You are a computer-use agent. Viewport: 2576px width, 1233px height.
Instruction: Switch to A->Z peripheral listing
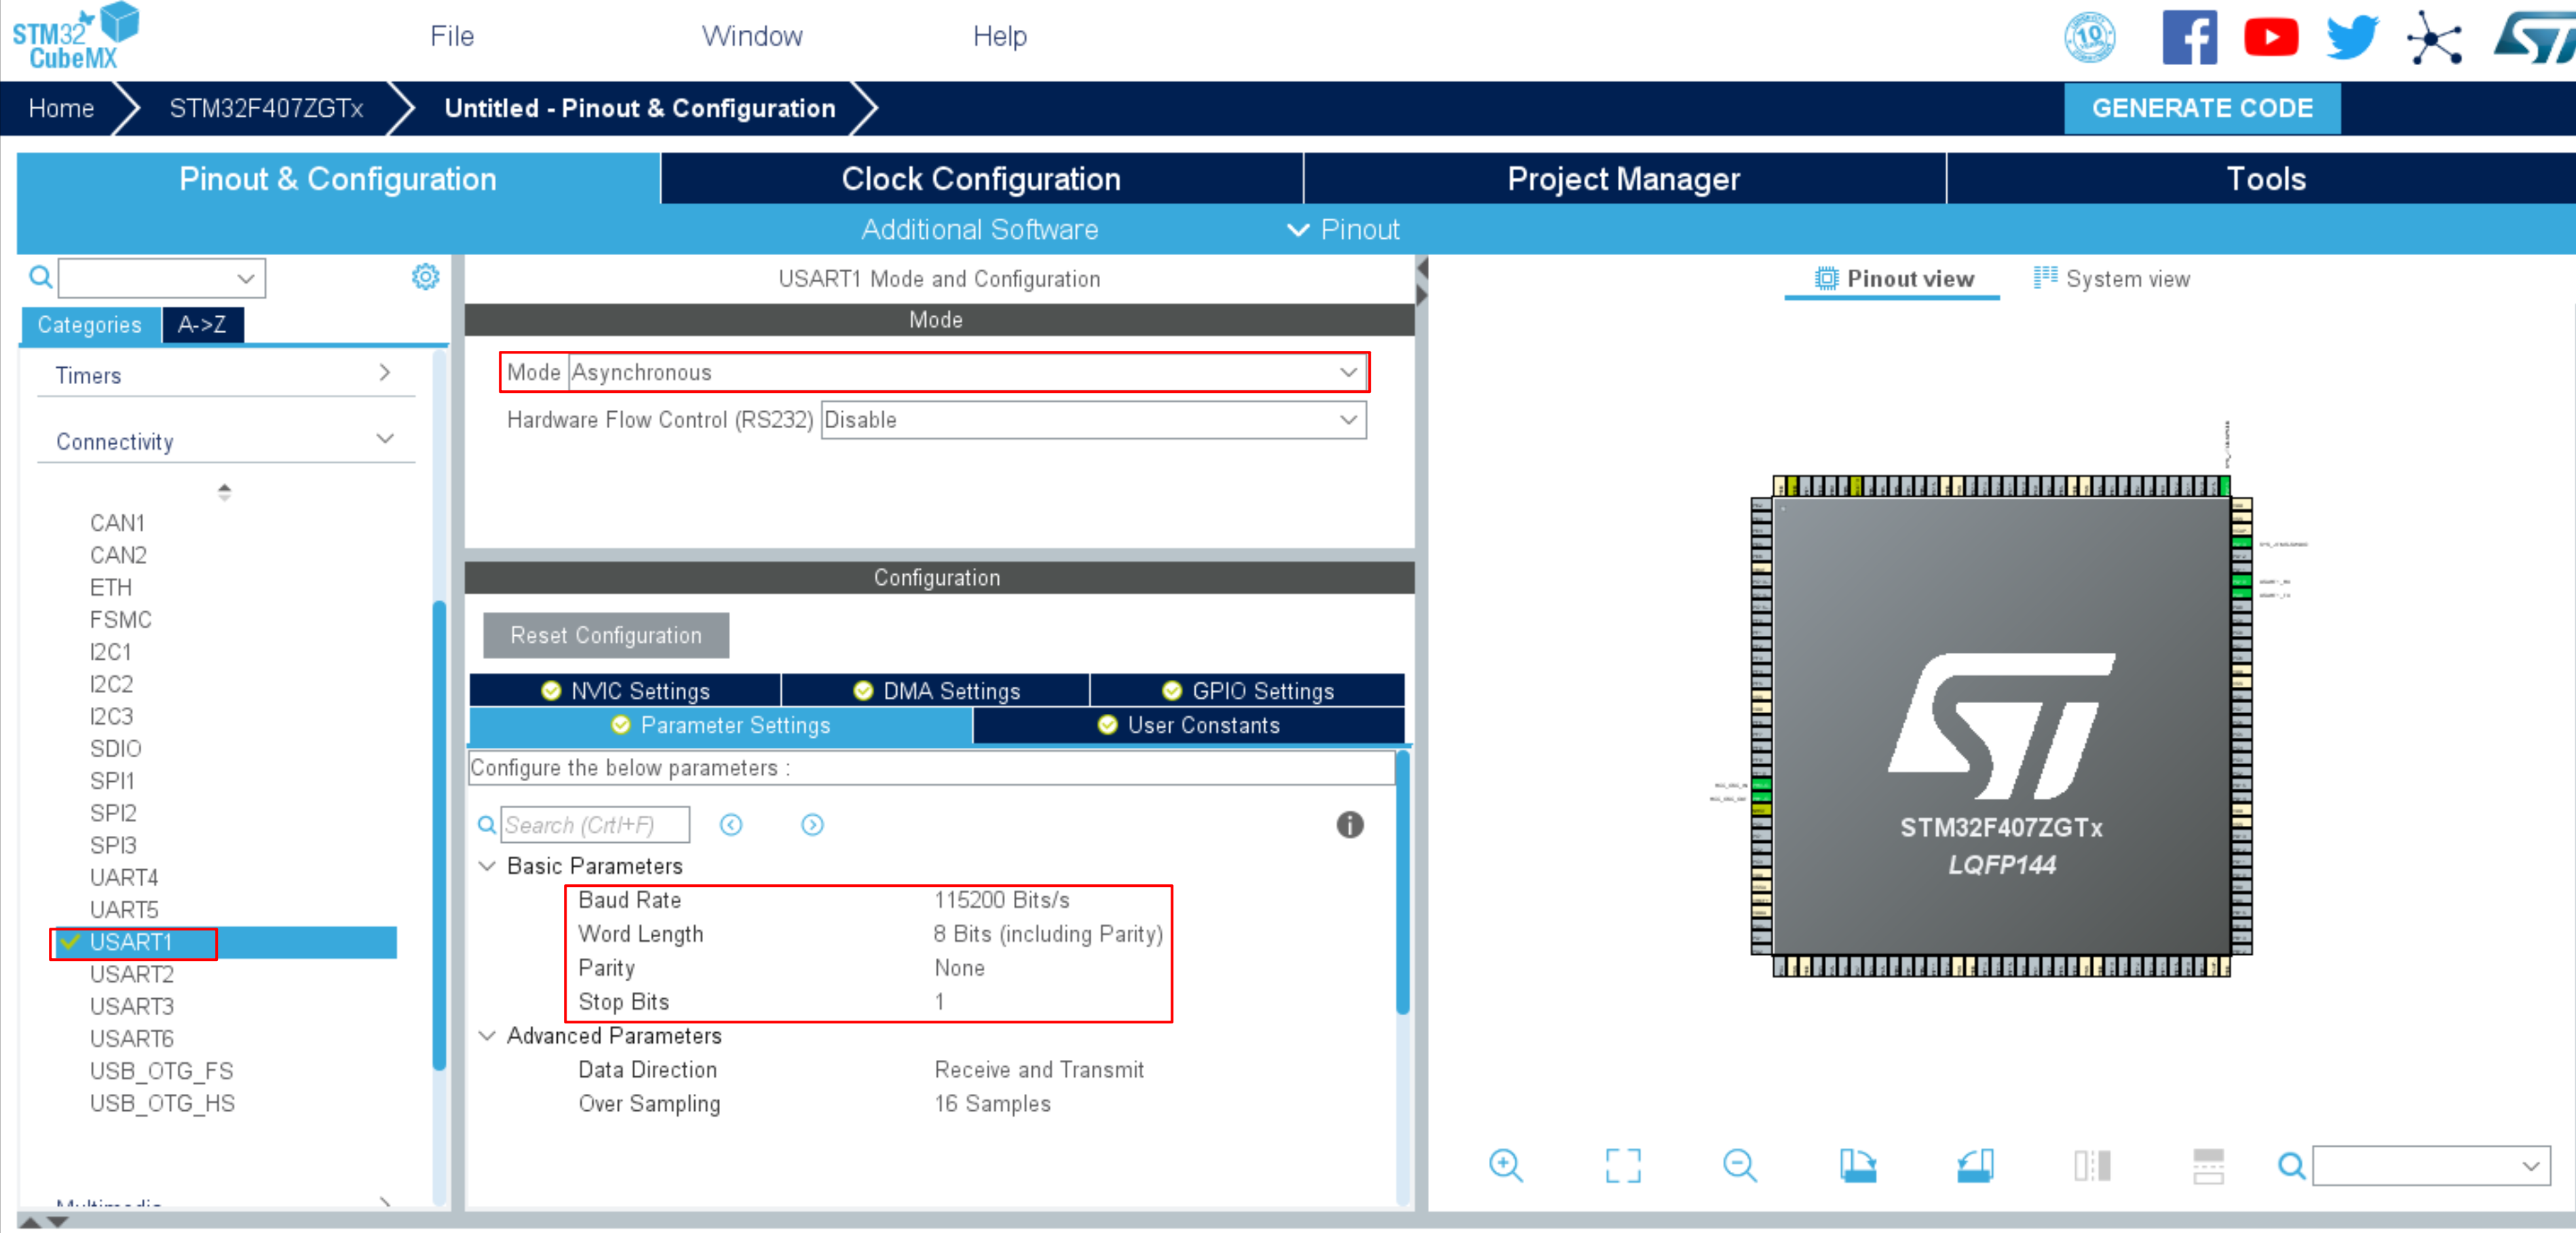202,324
